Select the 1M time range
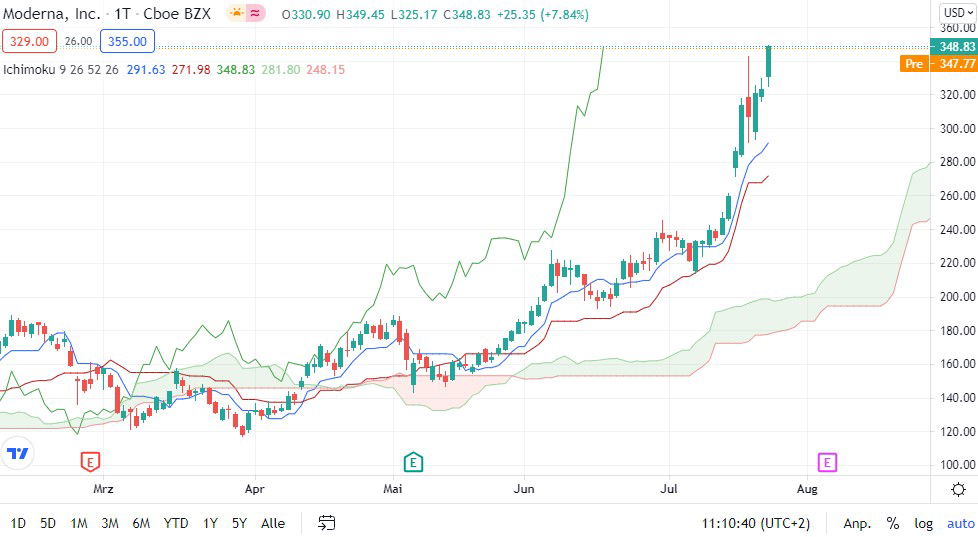Image resolution: width=978 pixels, height=537 pixels. click(79, 523)
